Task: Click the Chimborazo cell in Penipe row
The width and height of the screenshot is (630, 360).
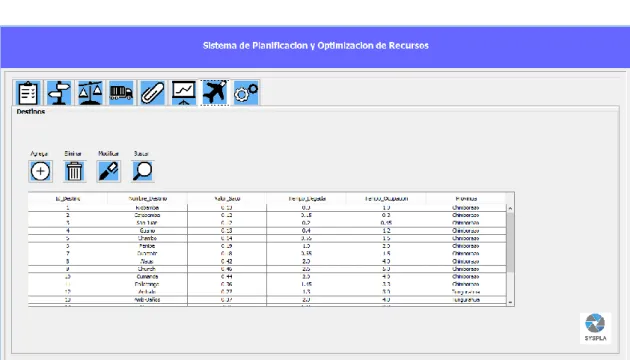Action: coord(466,246)
